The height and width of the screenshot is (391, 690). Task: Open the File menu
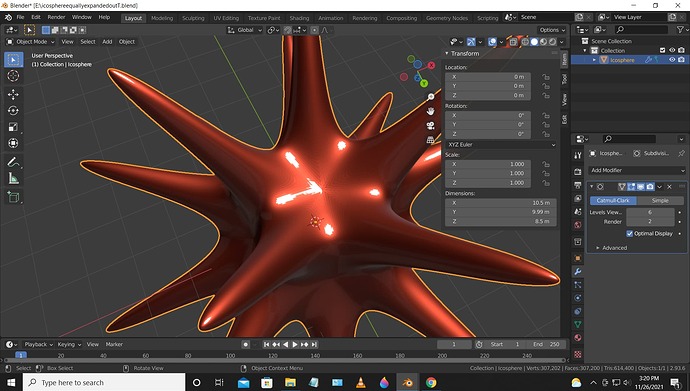point(20,17)
